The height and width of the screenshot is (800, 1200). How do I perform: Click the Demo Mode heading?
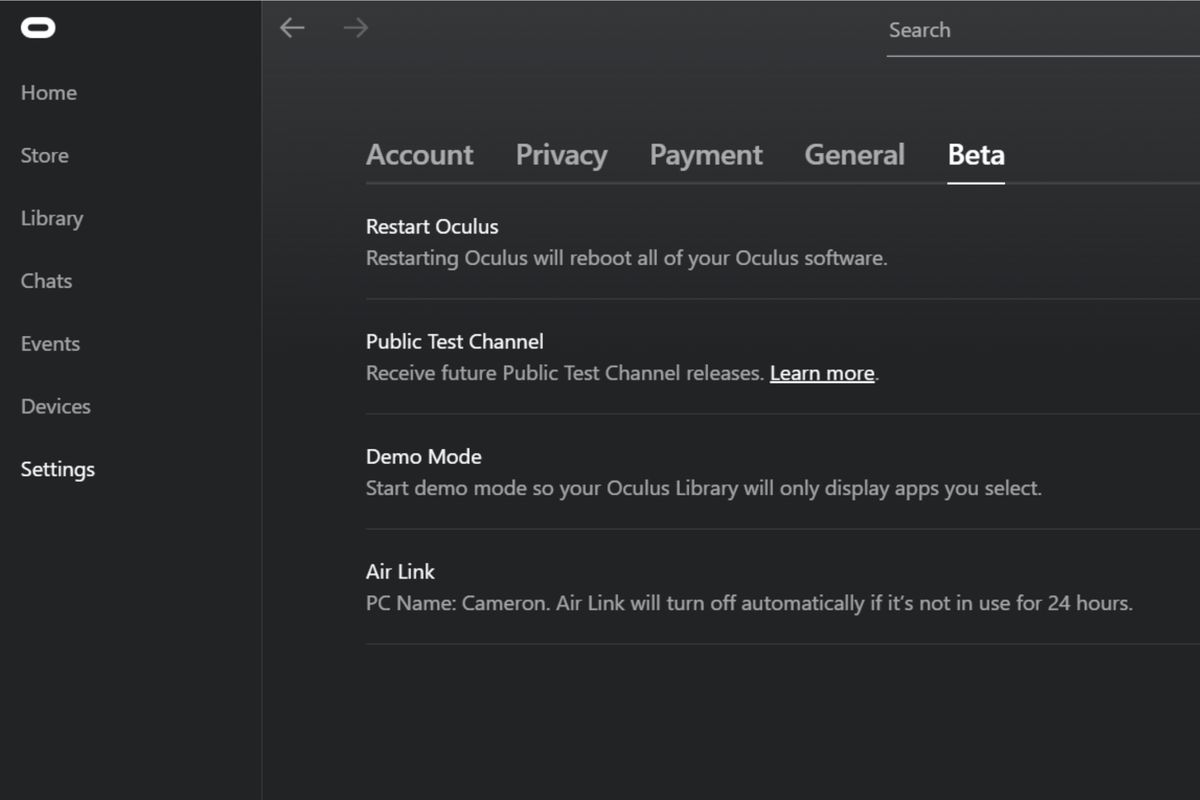click(x=424, y=457)
